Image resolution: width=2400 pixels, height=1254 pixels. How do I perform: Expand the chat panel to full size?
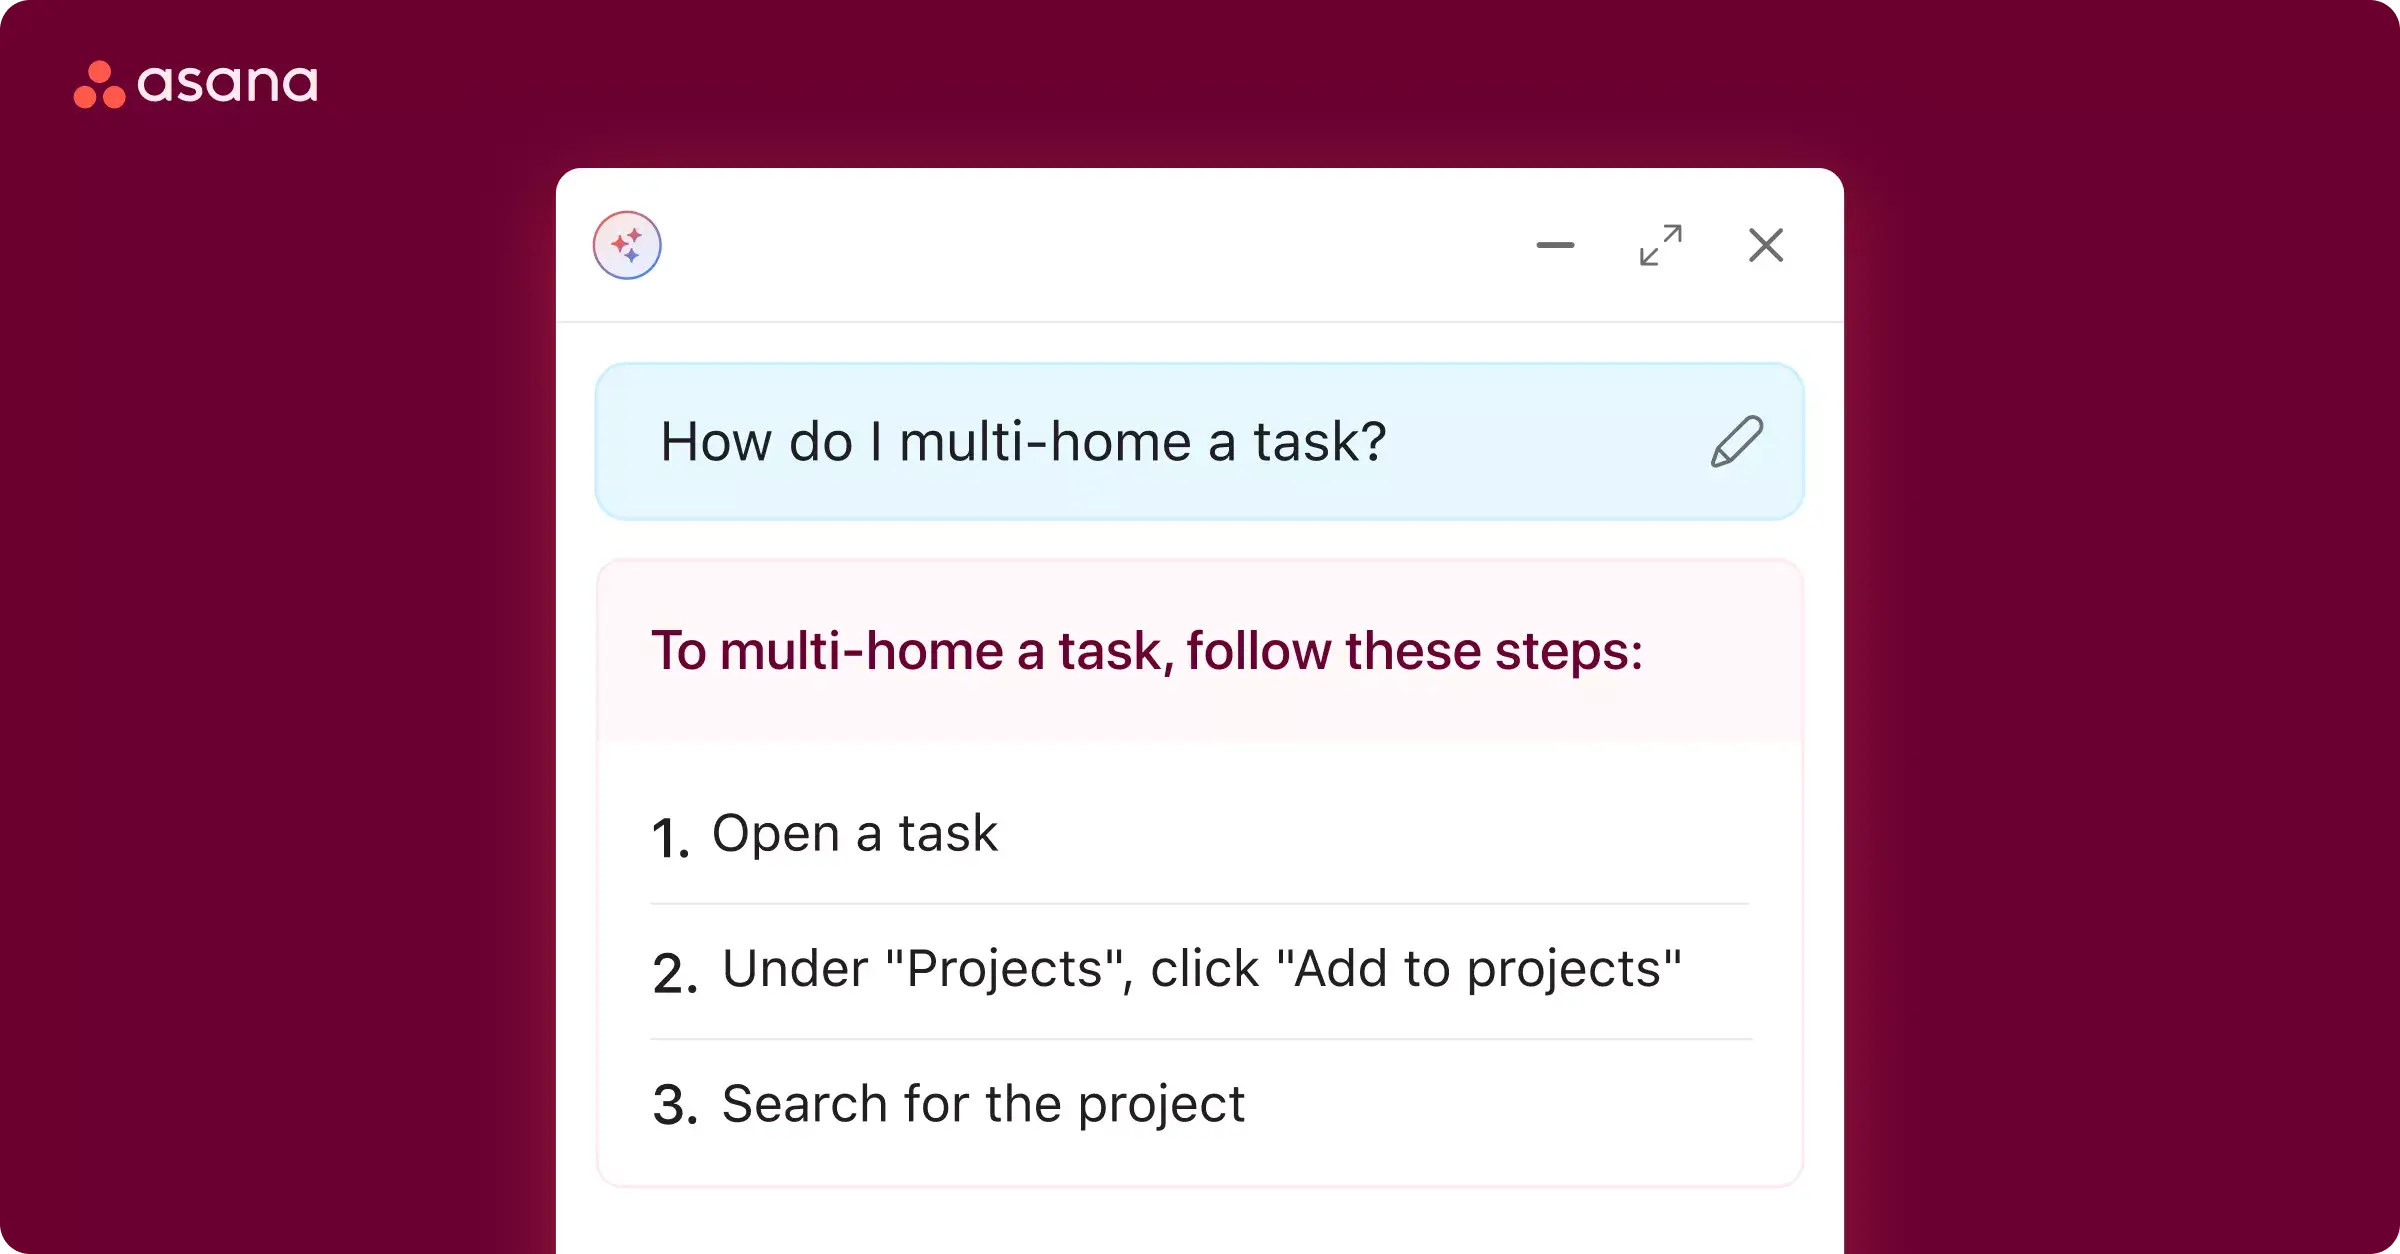(x=1660, y=245)
